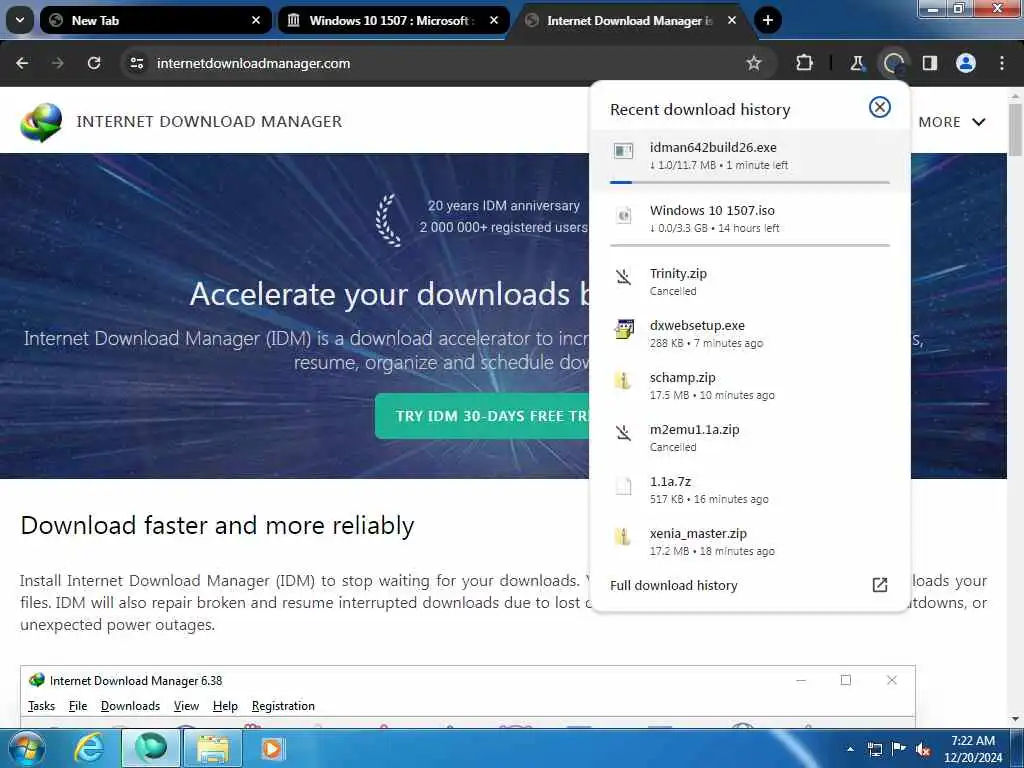Screen dimensions: 1024x768
Task: Open 1.1a.7z from download history
Action: [x=750, y=490]
